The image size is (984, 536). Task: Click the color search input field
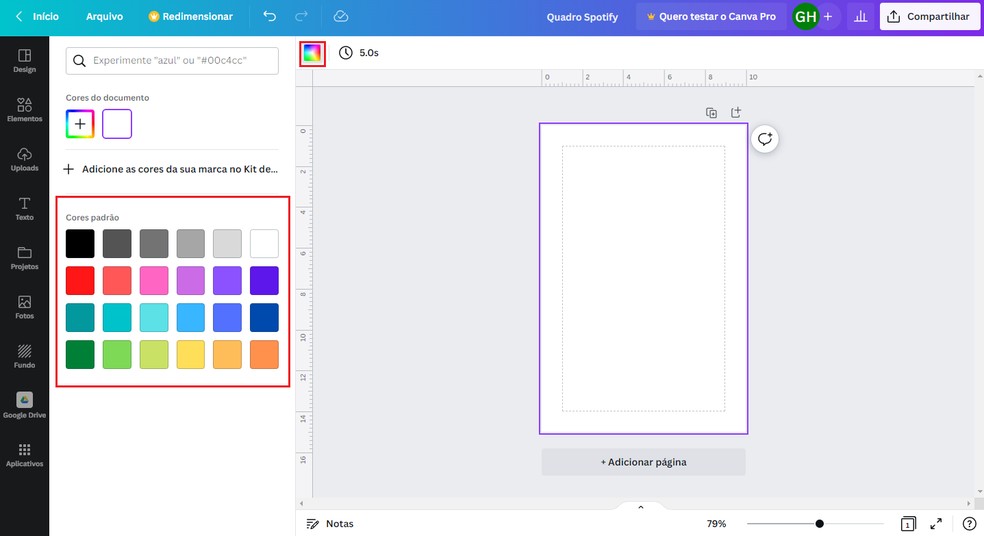[172, 61]
